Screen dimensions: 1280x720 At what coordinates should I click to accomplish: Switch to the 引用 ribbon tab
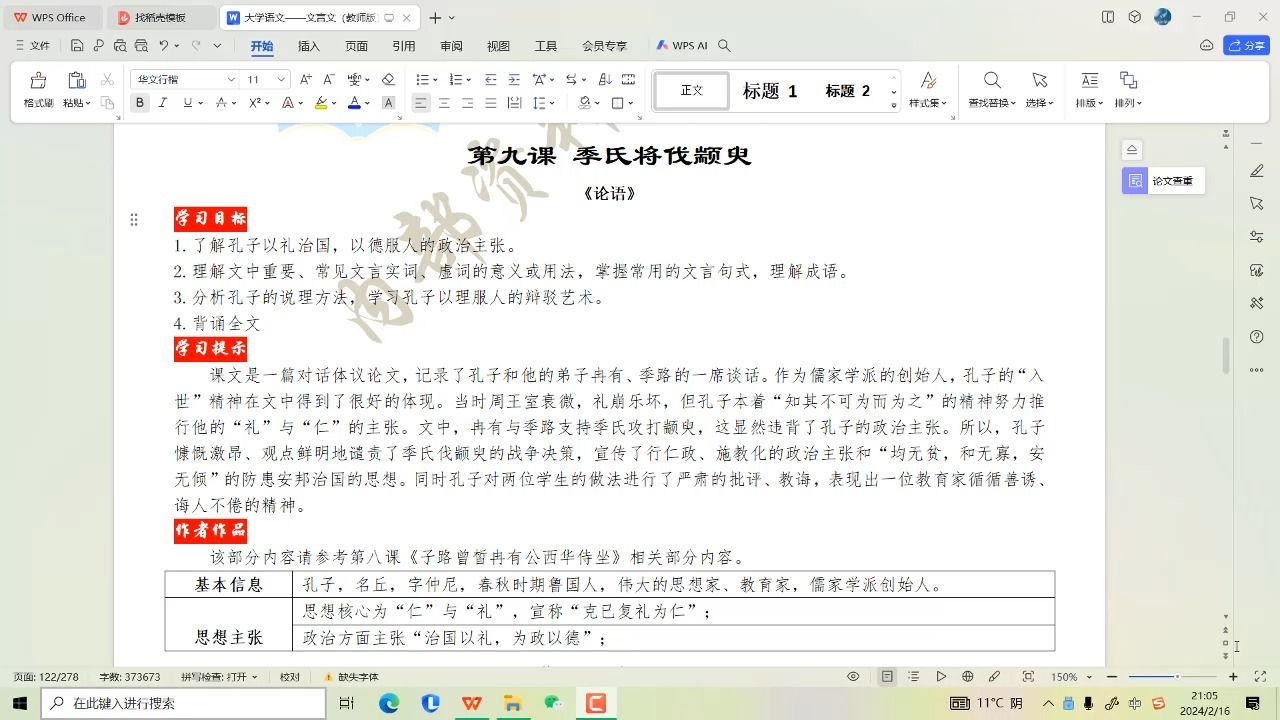tap(404, 46)
